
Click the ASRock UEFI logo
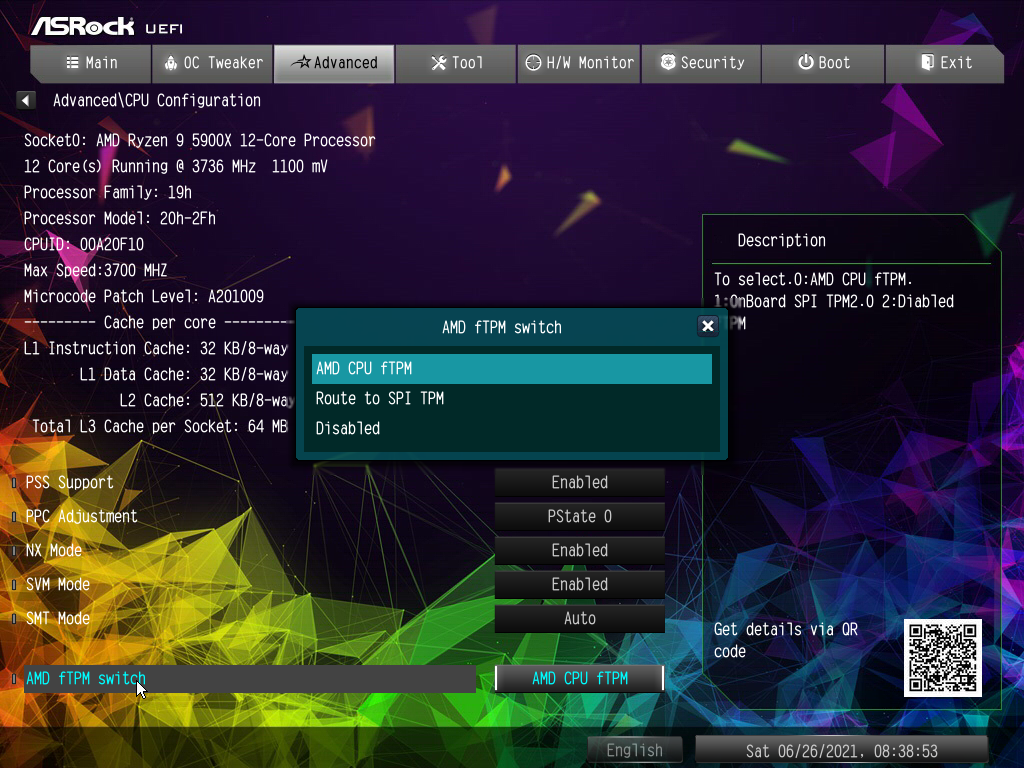pyautogui.click(x=107, y=26)
